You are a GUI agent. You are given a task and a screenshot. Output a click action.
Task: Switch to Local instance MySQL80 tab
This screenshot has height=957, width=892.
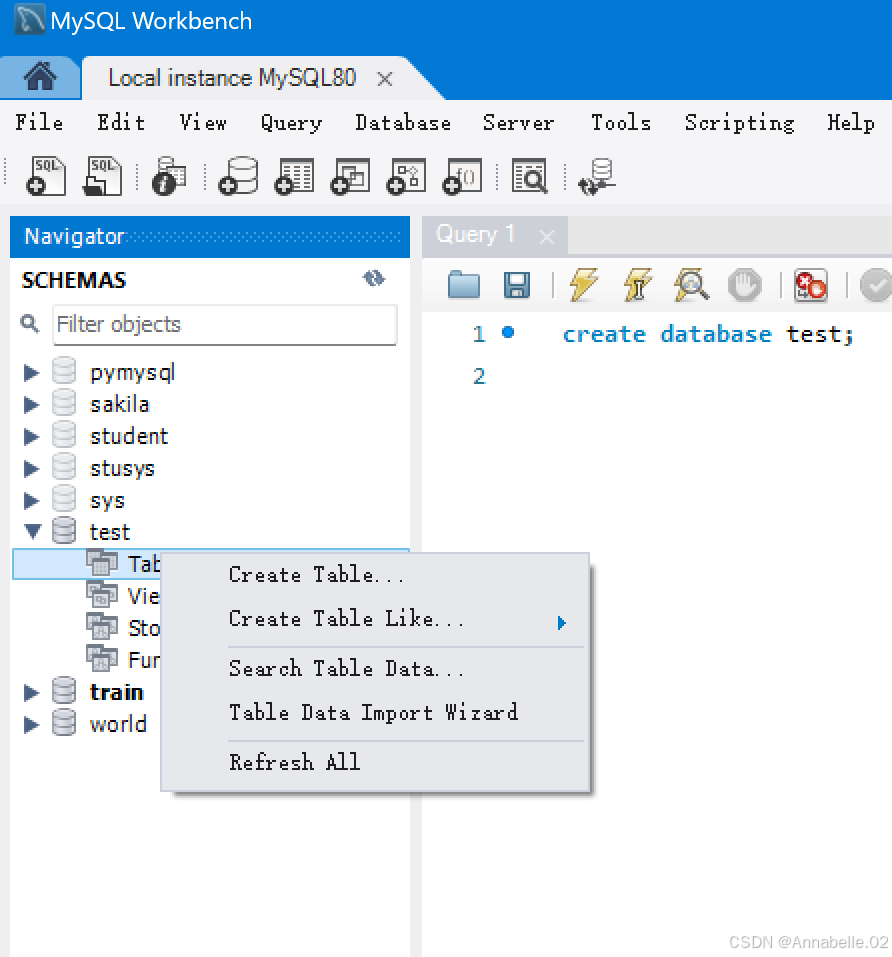click(232, 78)
